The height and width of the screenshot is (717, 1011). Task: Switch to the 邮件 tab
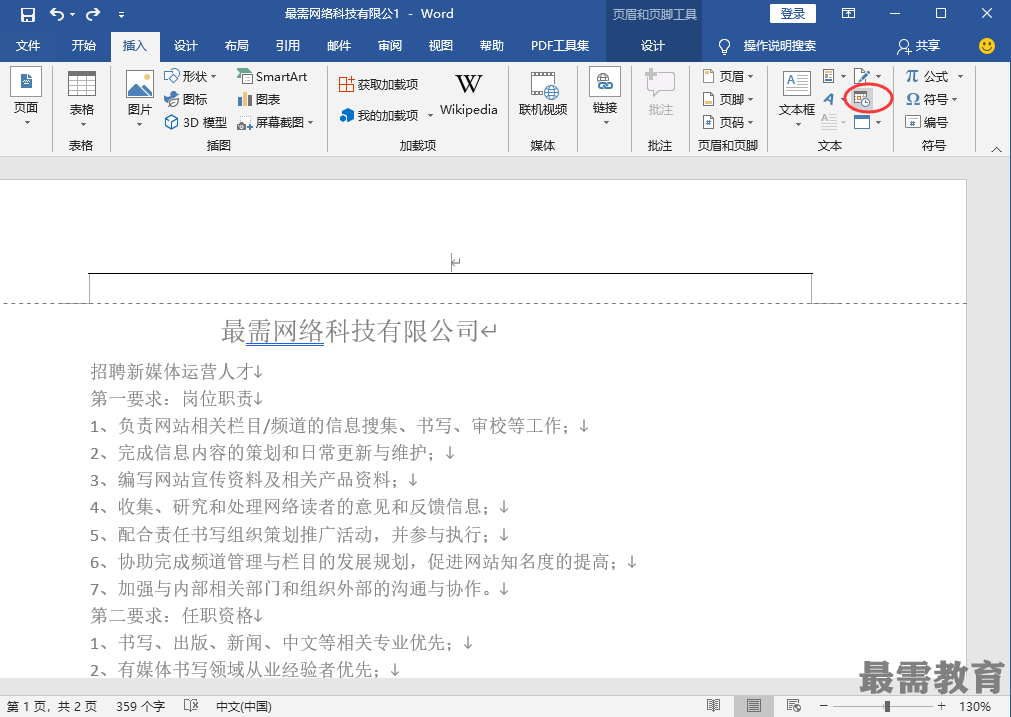coord(339,46)
